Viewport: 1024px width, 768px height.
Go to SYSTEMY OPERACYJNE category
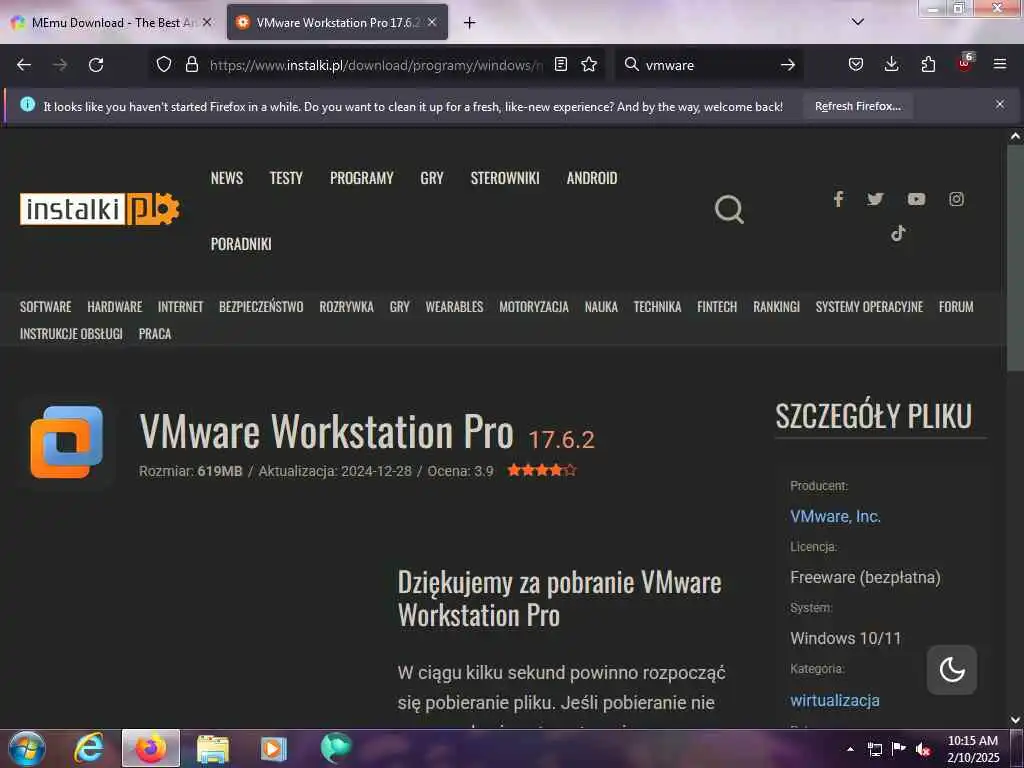pyautogui.click(x=869, y=307)
